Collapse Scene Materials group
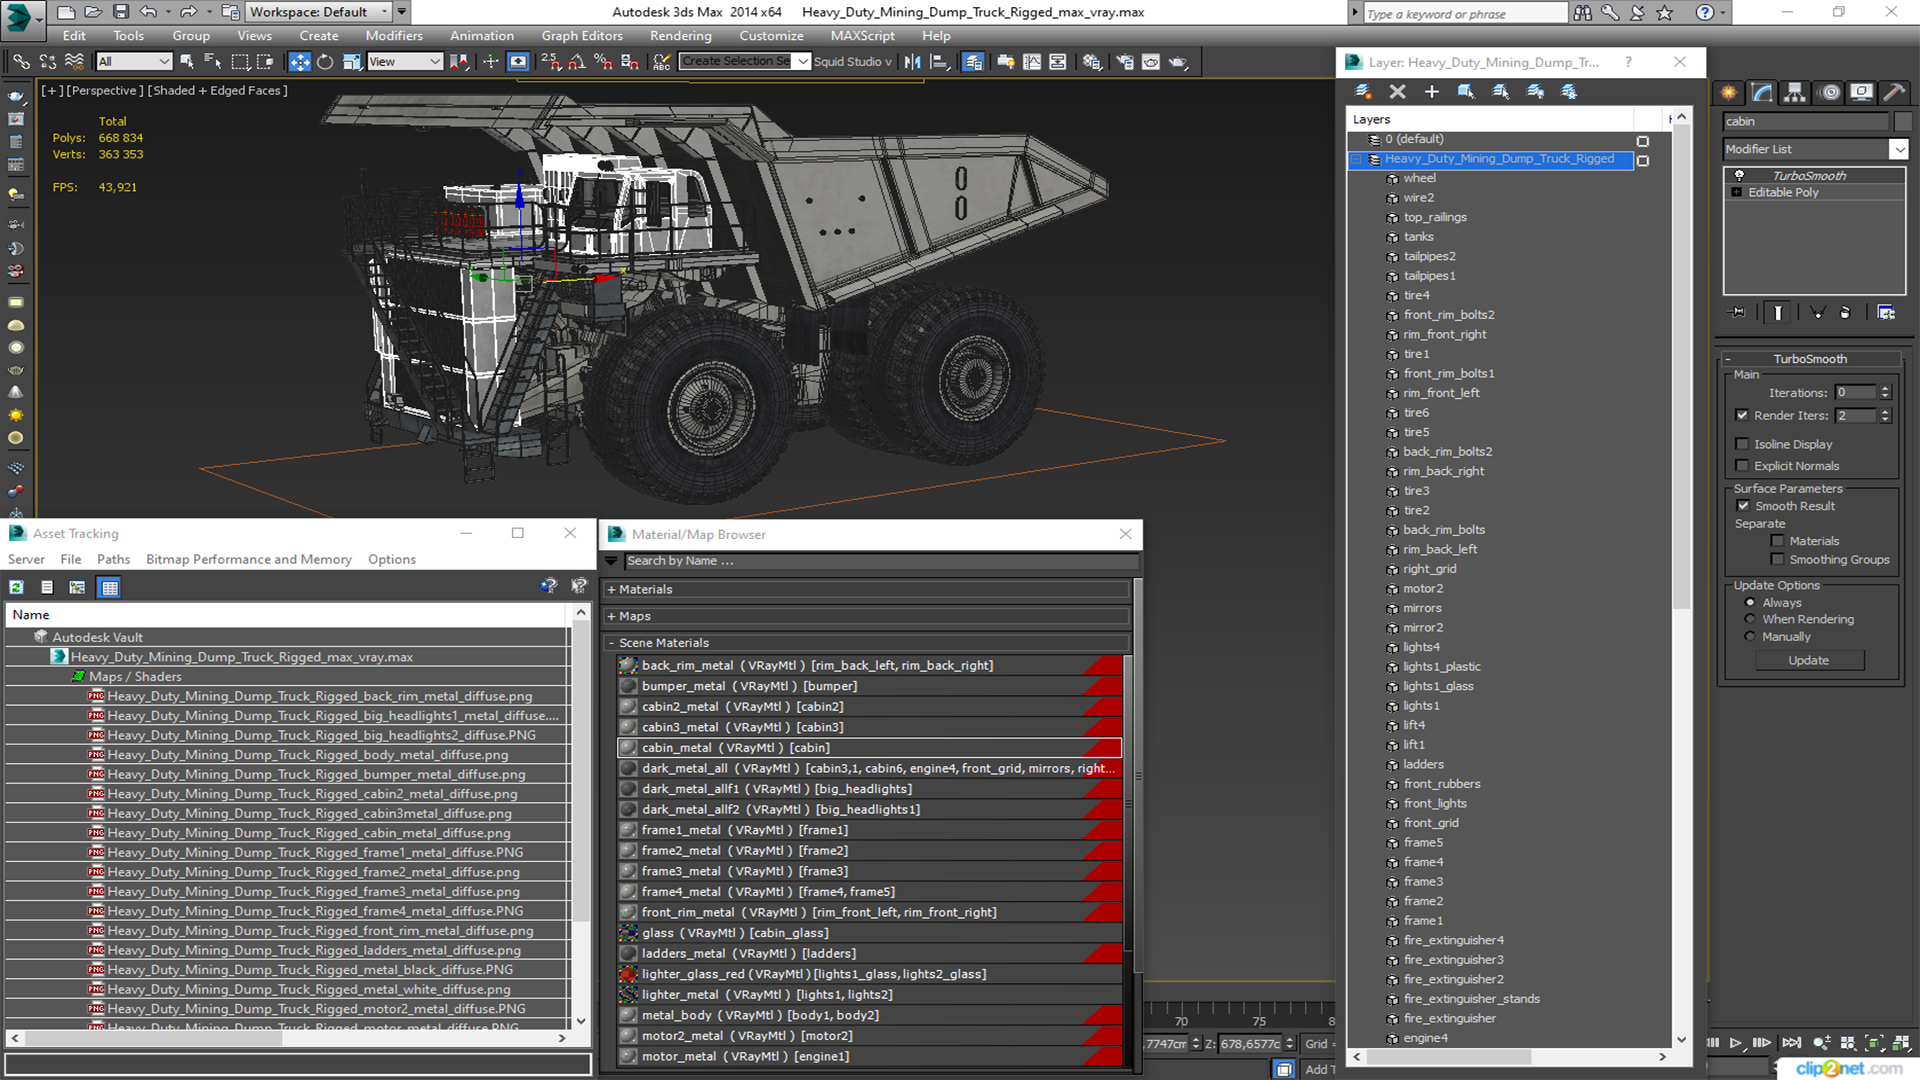Screen dimensions: 1920x1080 pyautogui.click(x=611, y=643)
